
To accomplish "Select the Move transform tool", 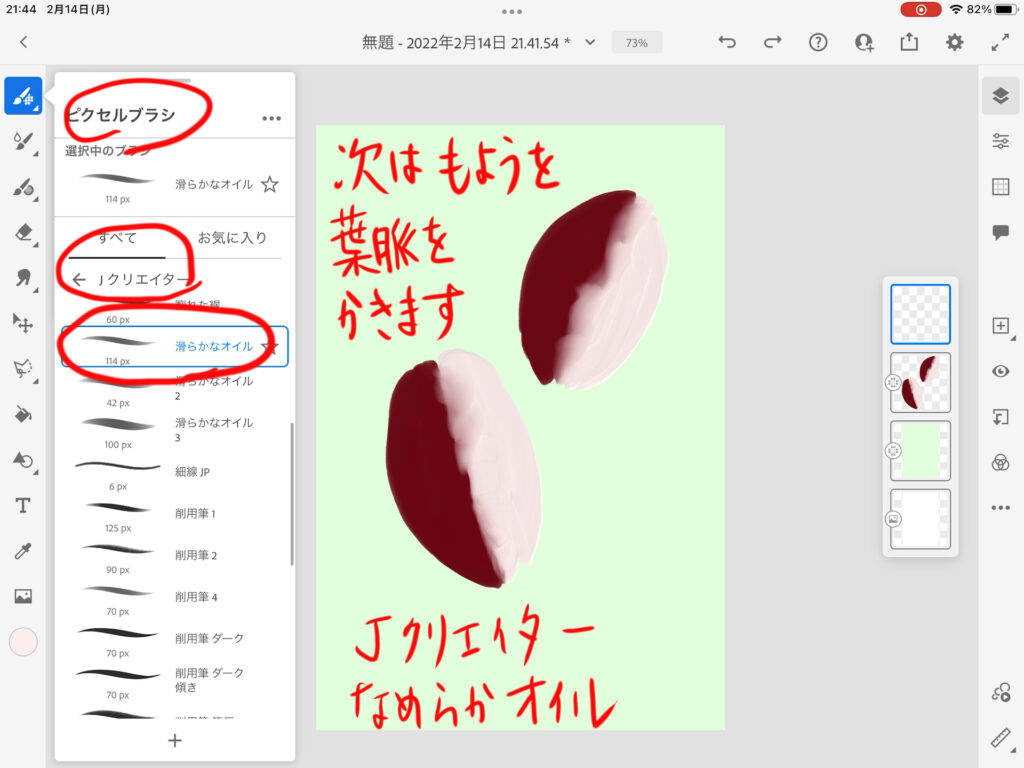I will point(23,322).
